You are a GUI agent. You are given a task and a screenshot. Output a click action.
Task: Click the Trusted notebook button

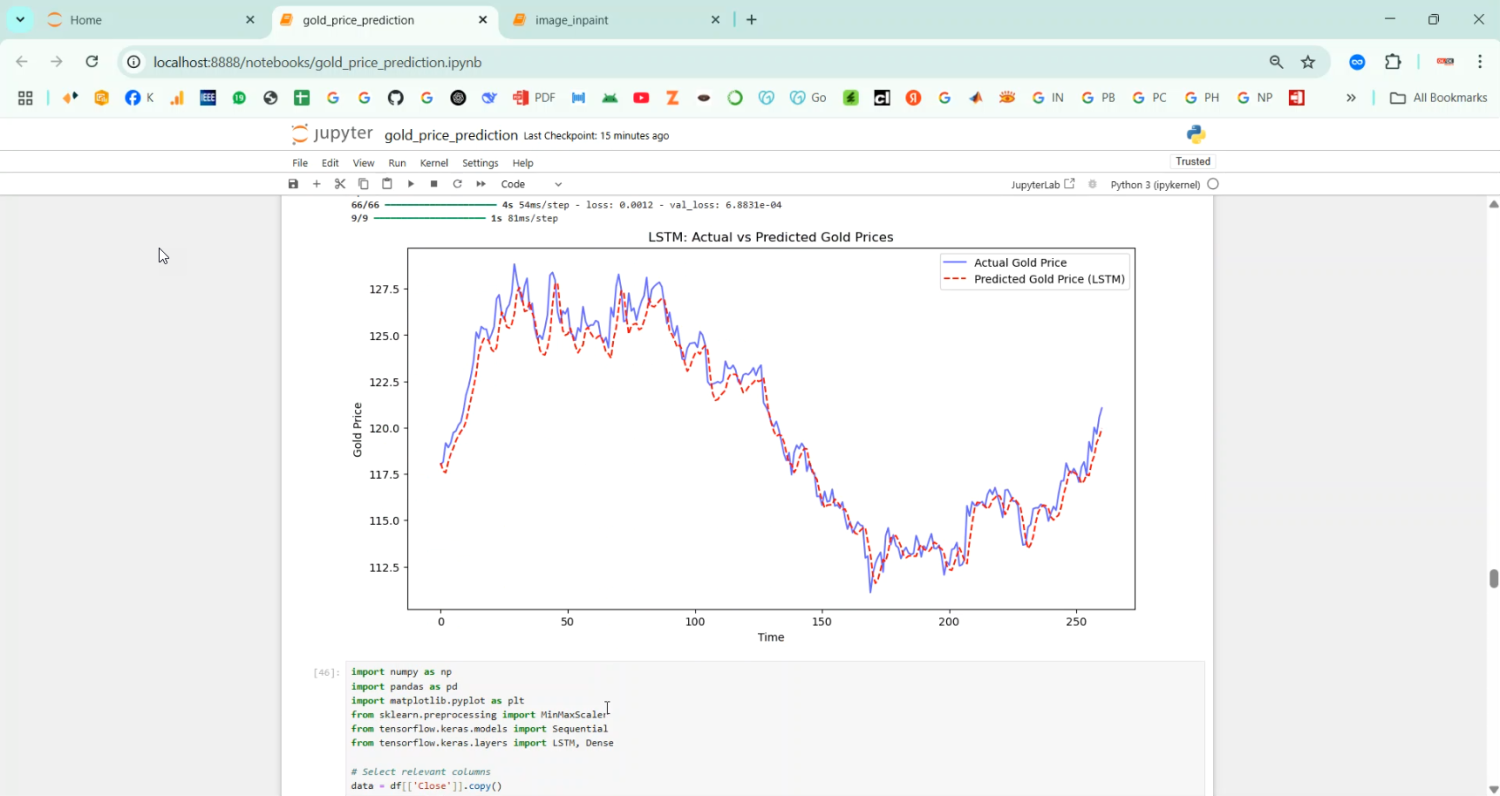(x=1192, y=161)
